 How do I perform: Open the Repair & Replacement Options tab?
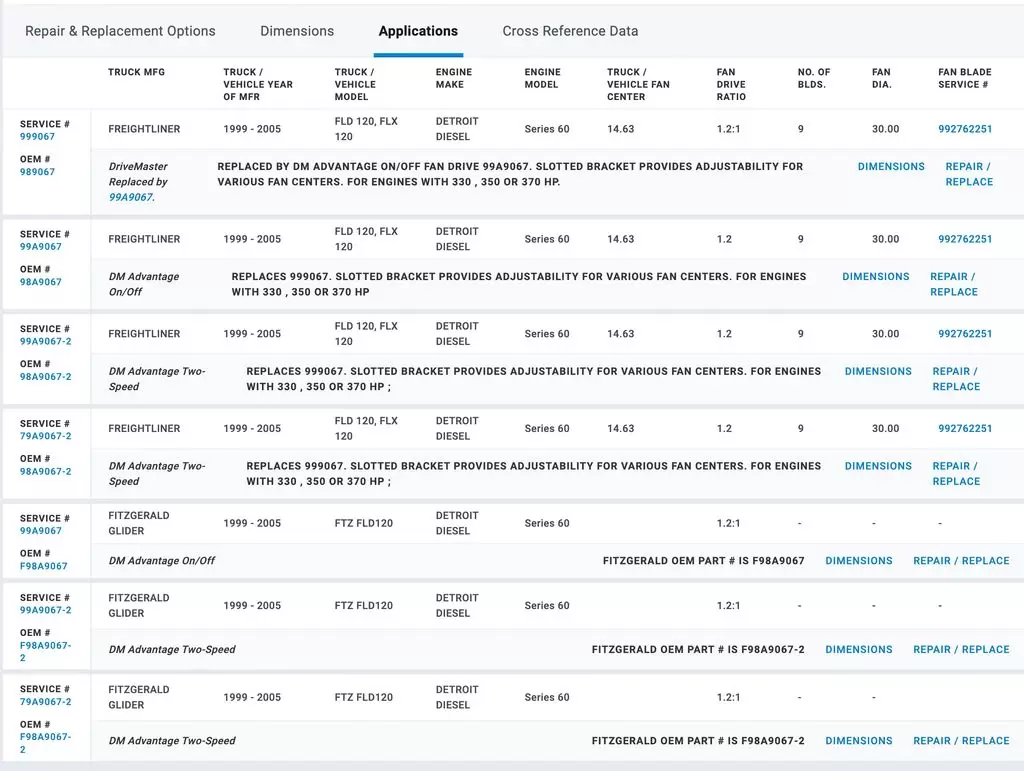coord(120,31)
